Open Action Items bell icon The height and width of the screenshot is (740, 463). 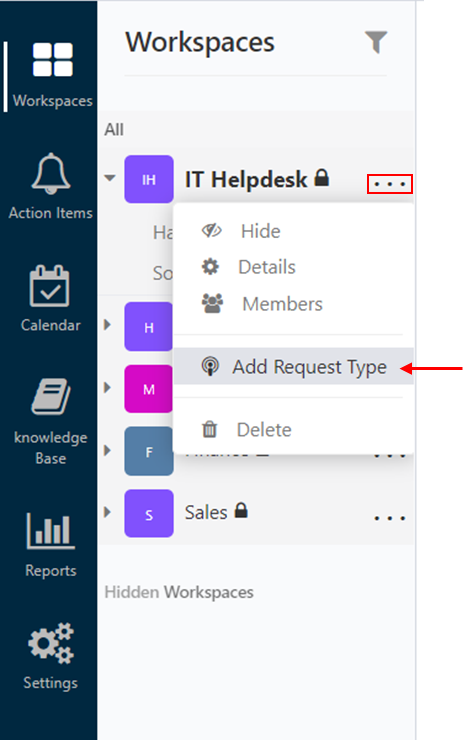[51, 174]
